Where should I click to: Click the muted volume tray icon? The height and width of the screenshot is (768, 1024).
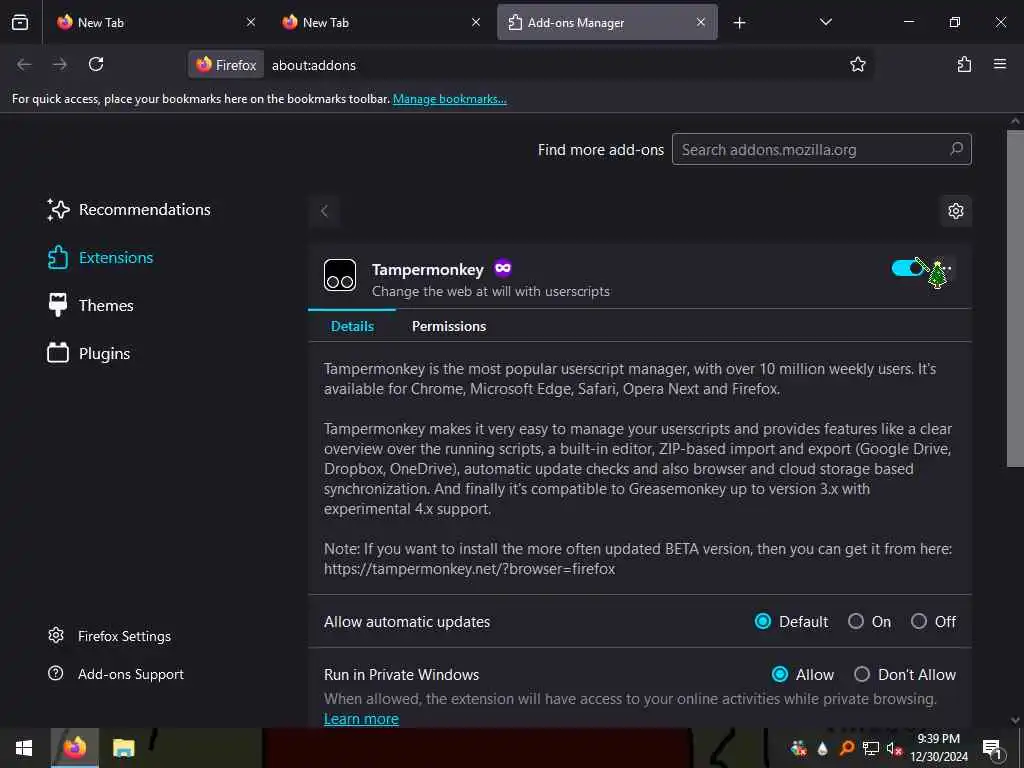click(894, 748)
